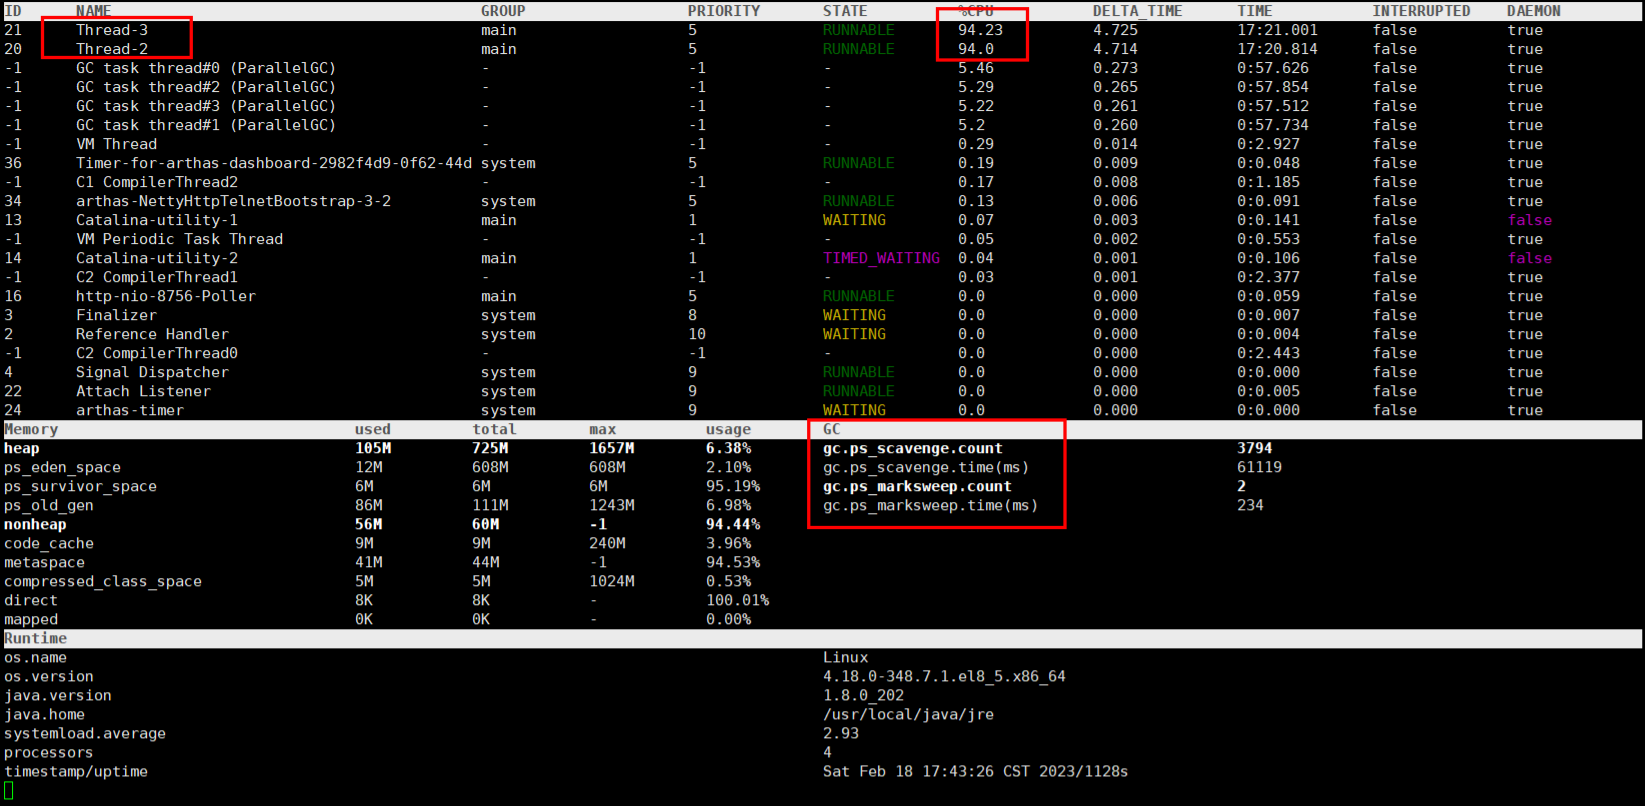The width and height of the screenshot is (1645, 806).
Task: Click code_cache memory label
Action: [x=49, y=543]
